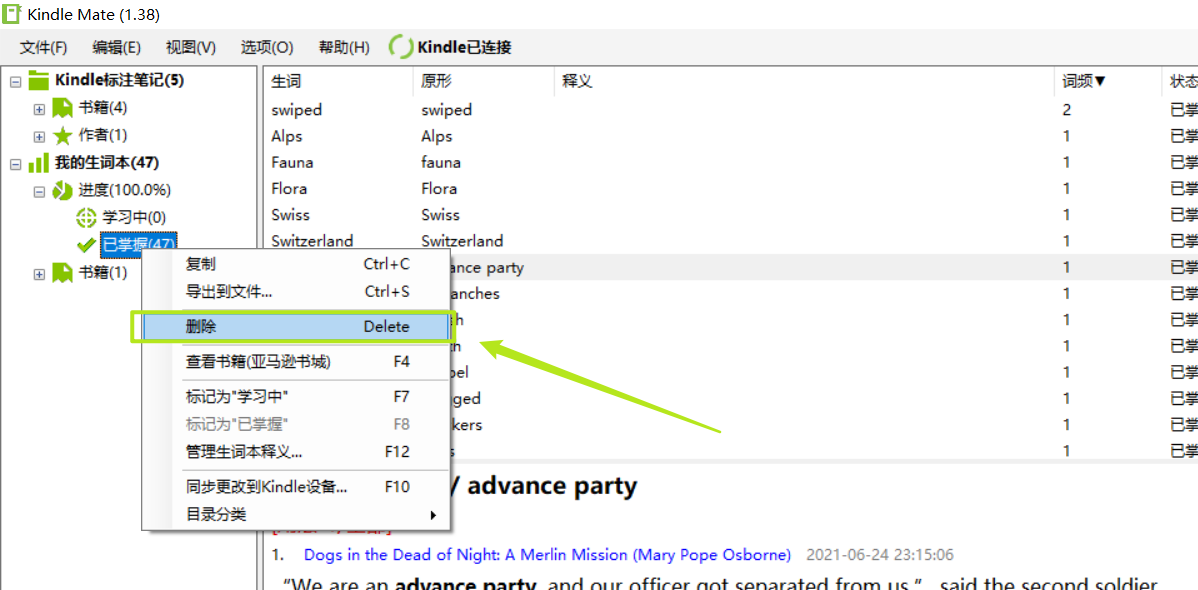Select the 我的生词本(47) tree item
Image resolution: width=1198 pixels, height=590 pixels.
[106, 163]
